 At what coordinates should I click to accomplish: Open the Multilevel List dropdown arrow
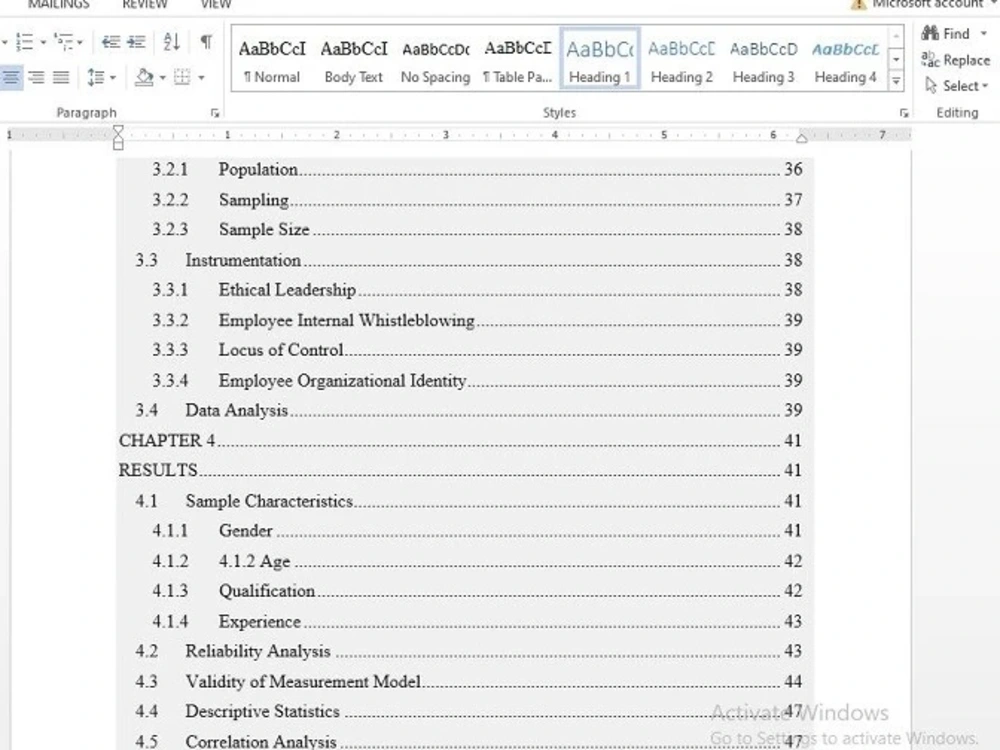(x=79, y=43)
